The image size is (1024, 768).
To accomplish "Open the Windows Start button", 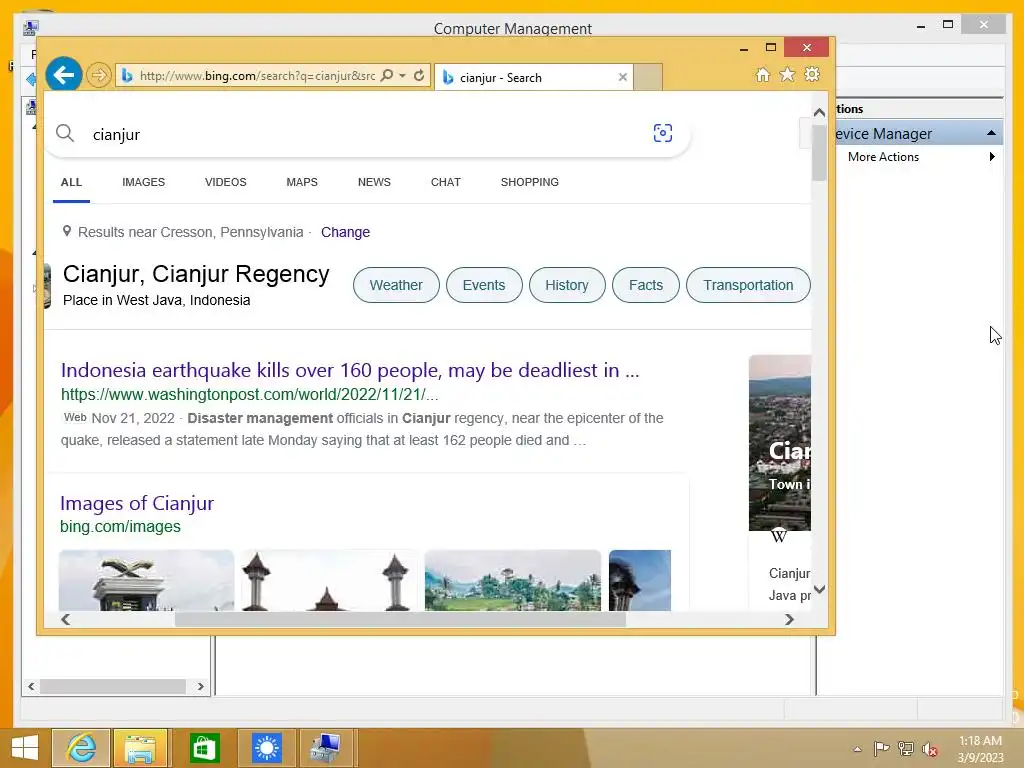I will pyautogui.click(x=25, y=748).
